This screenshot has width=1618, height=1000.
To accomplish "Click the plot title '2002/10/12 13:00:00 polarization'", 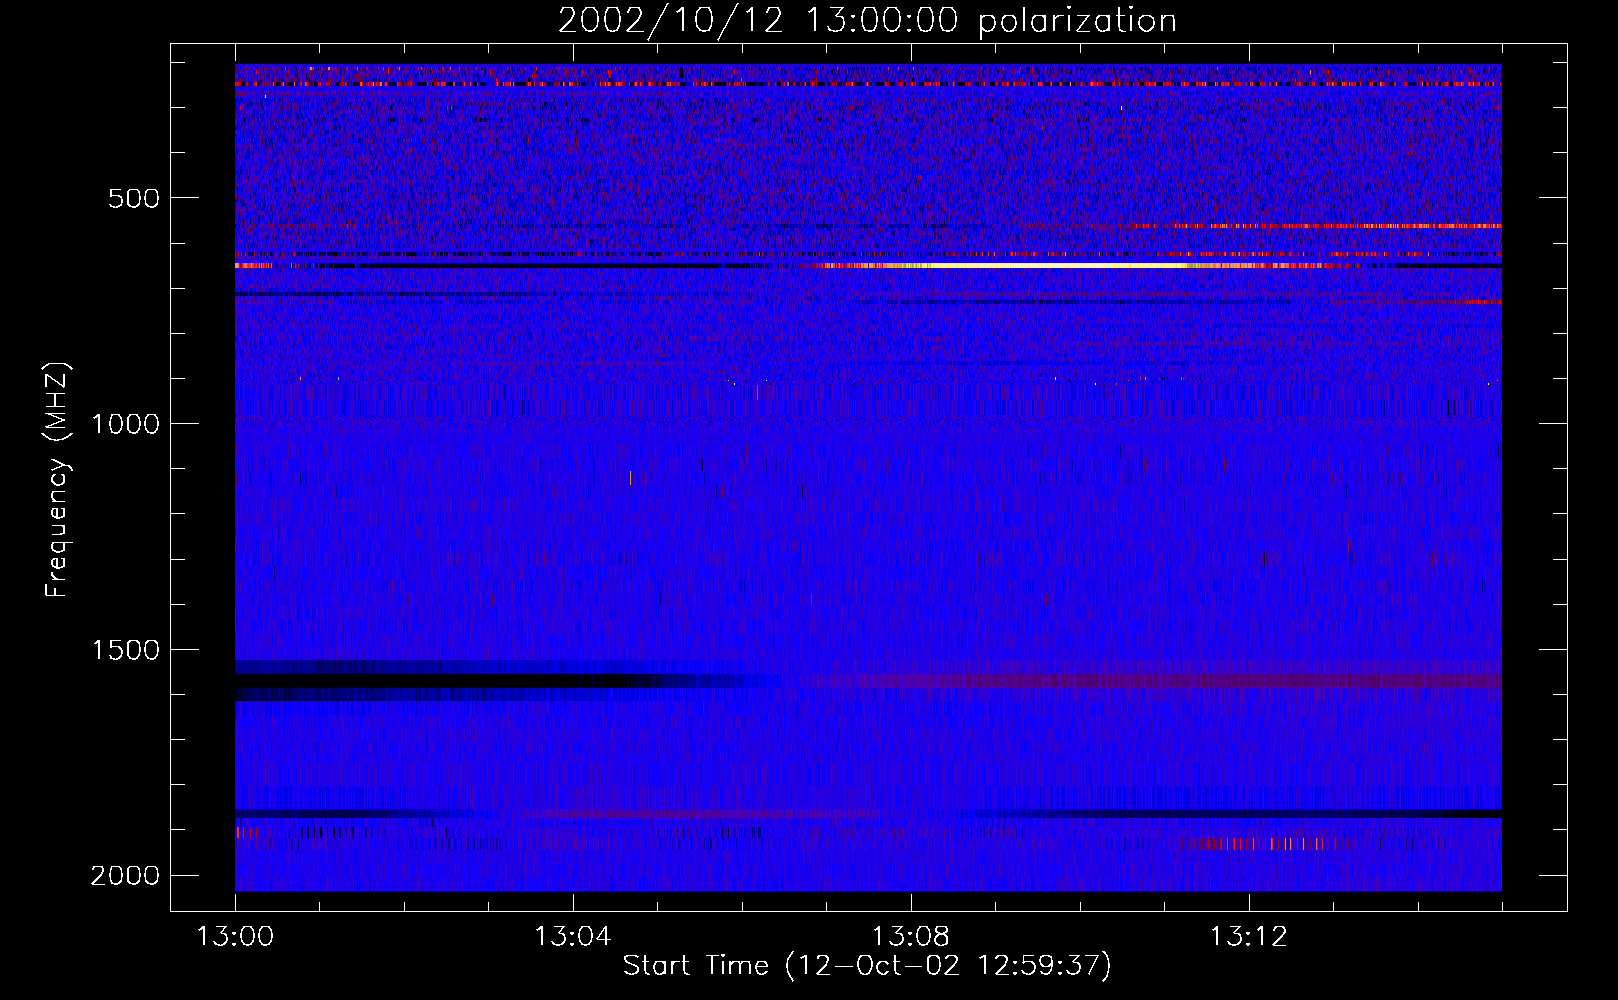I will click(x=867, y=21).
